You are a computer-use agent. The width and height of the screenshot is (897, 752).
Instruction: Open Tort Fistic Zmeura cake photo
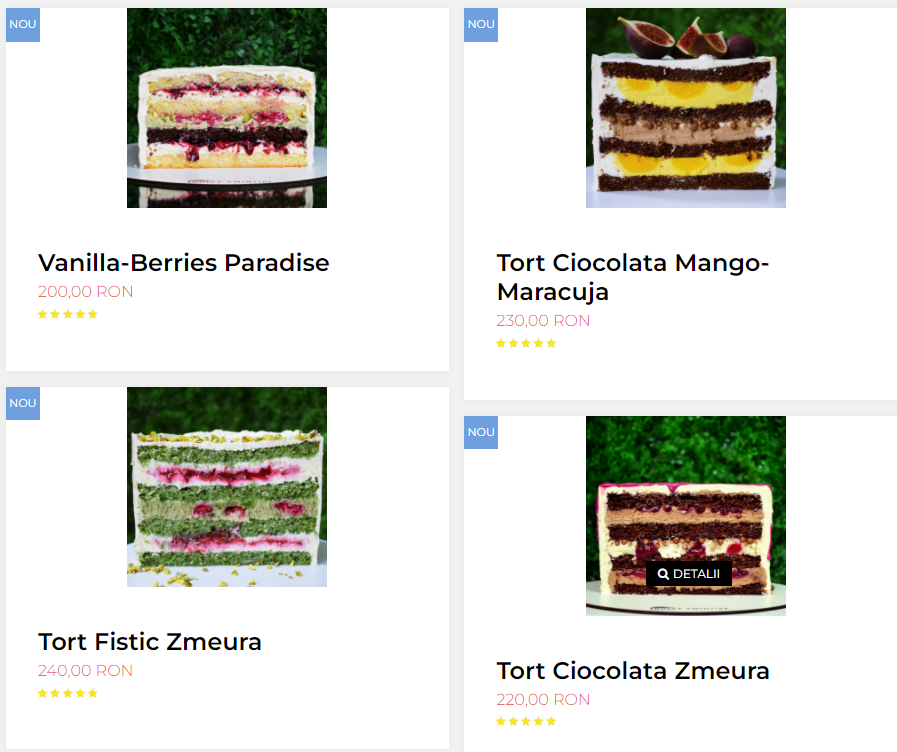click(x=227, y=487)
